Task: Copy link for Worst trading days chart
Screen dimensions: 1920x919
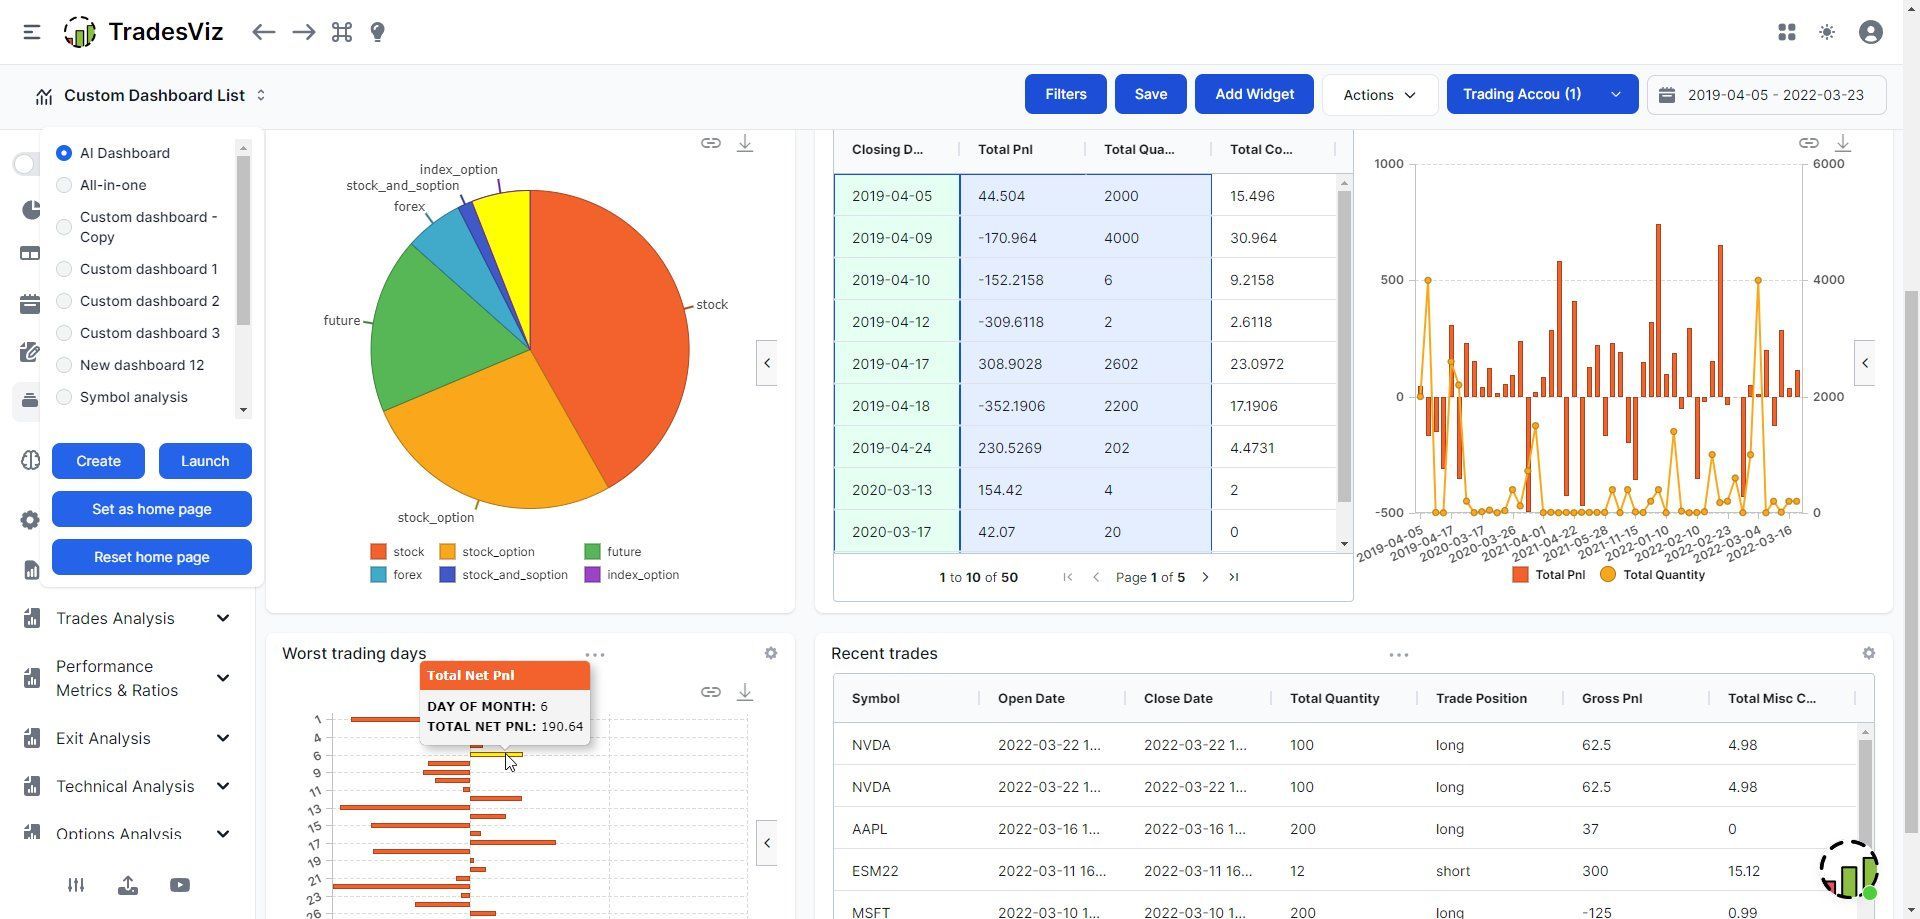Action: [710, 692]
